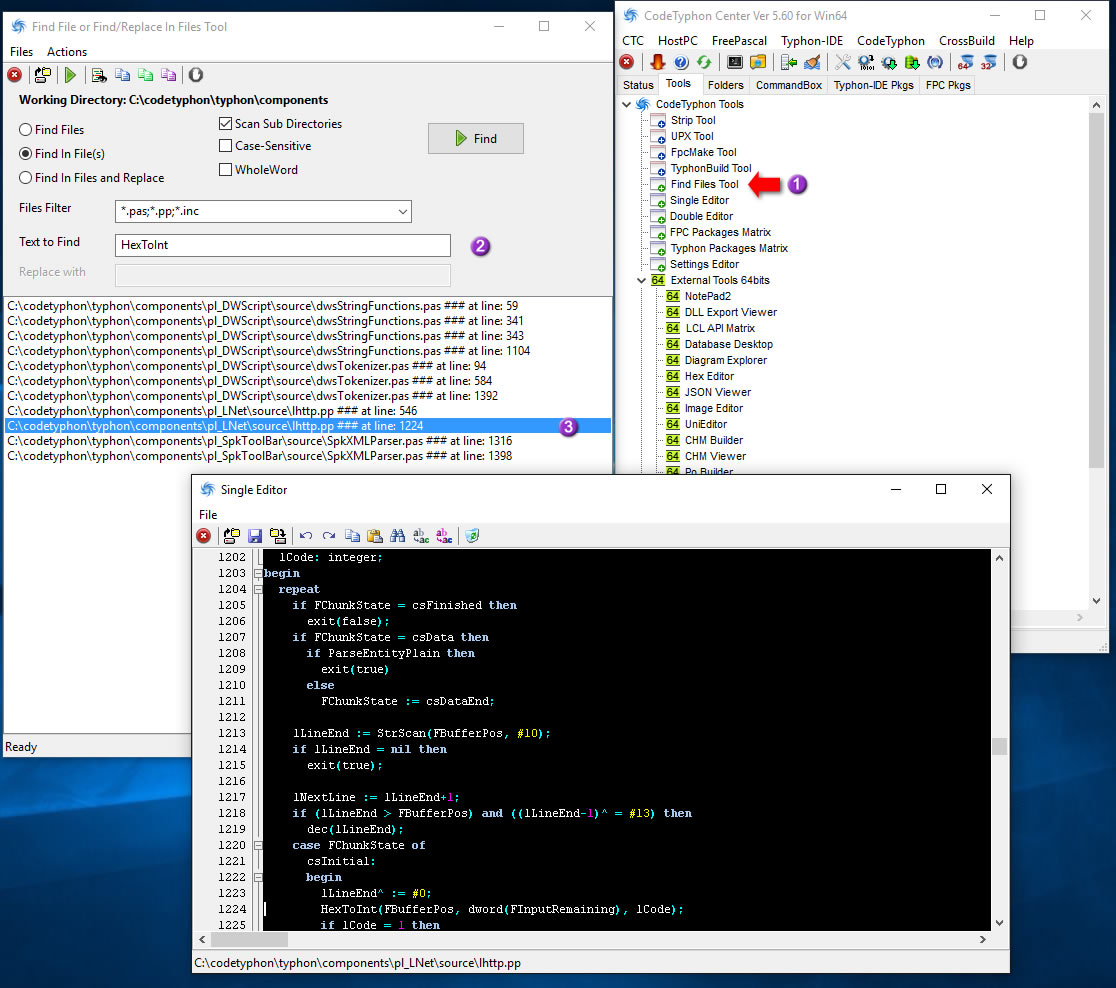
Task: Collapse the CodeTyphon Tools tree node
Action: (x=627, y=104)
